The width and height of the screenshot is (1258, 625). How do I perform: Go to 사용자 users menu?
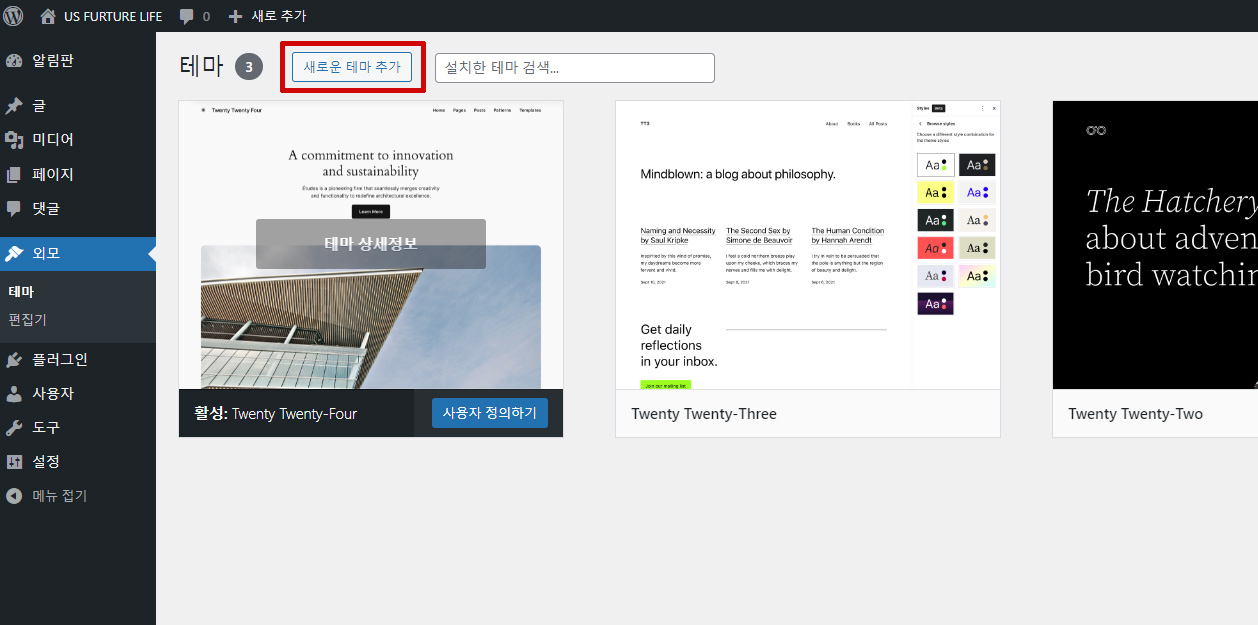point(52,394)
